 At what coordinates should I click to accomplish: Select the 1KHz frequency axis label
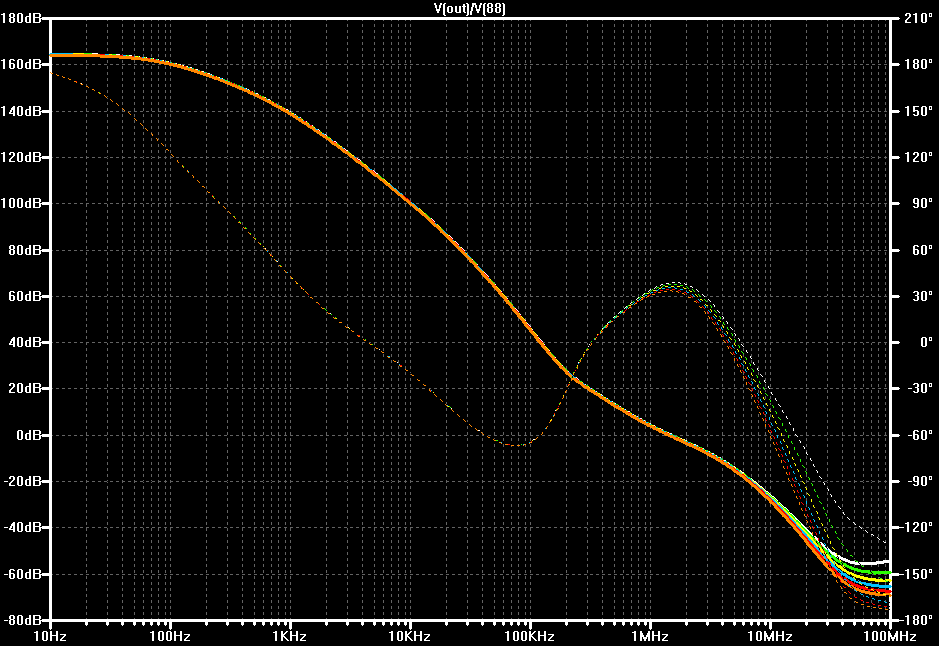point(290,636)
